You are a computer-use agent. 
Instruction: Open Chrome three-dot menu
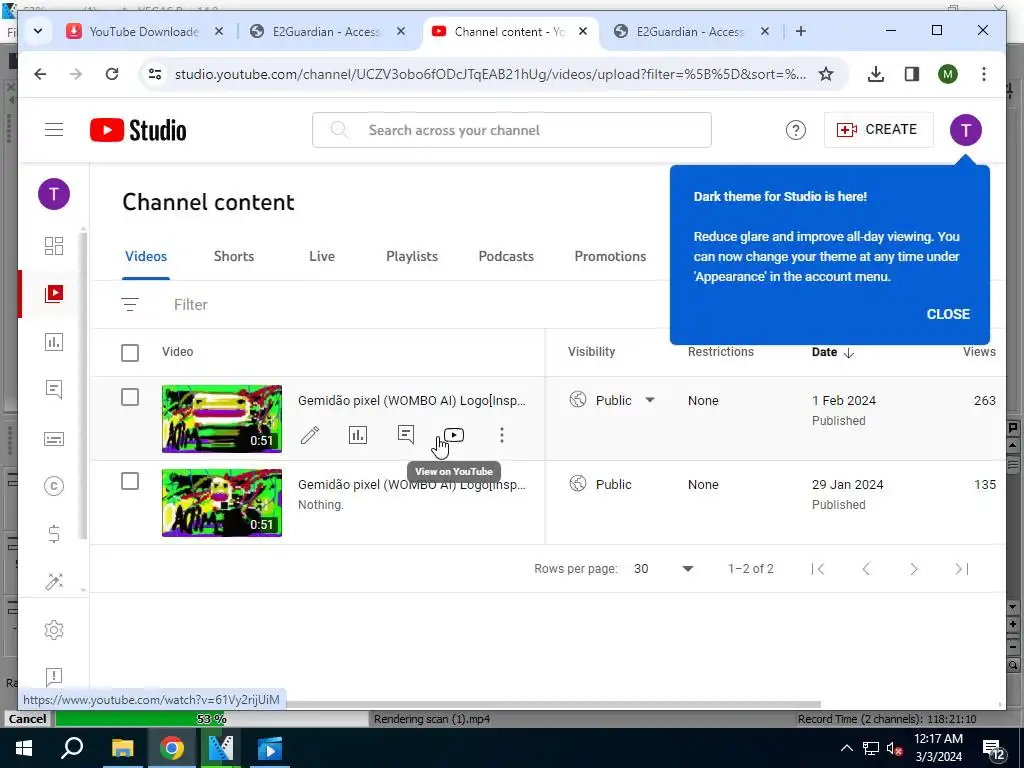(x=984, y=74)
